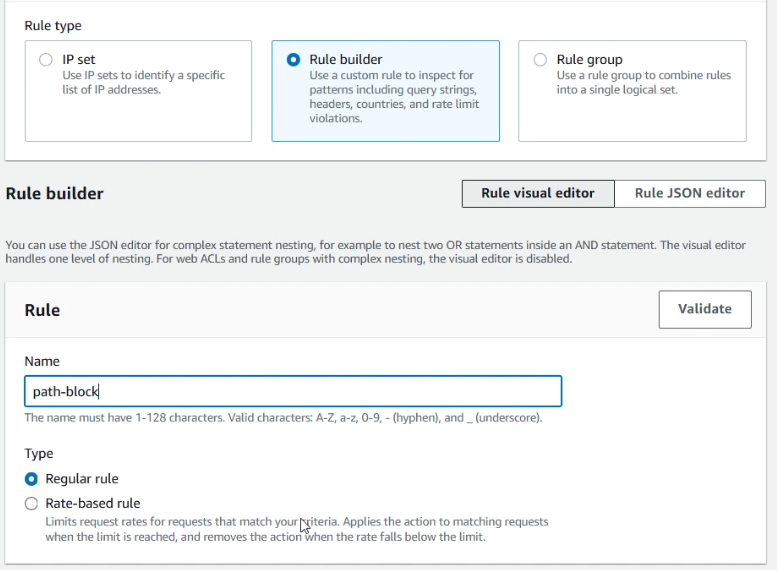
Task: Switch to the Rule visual editor tab
Action: click(x=538, y=193)
